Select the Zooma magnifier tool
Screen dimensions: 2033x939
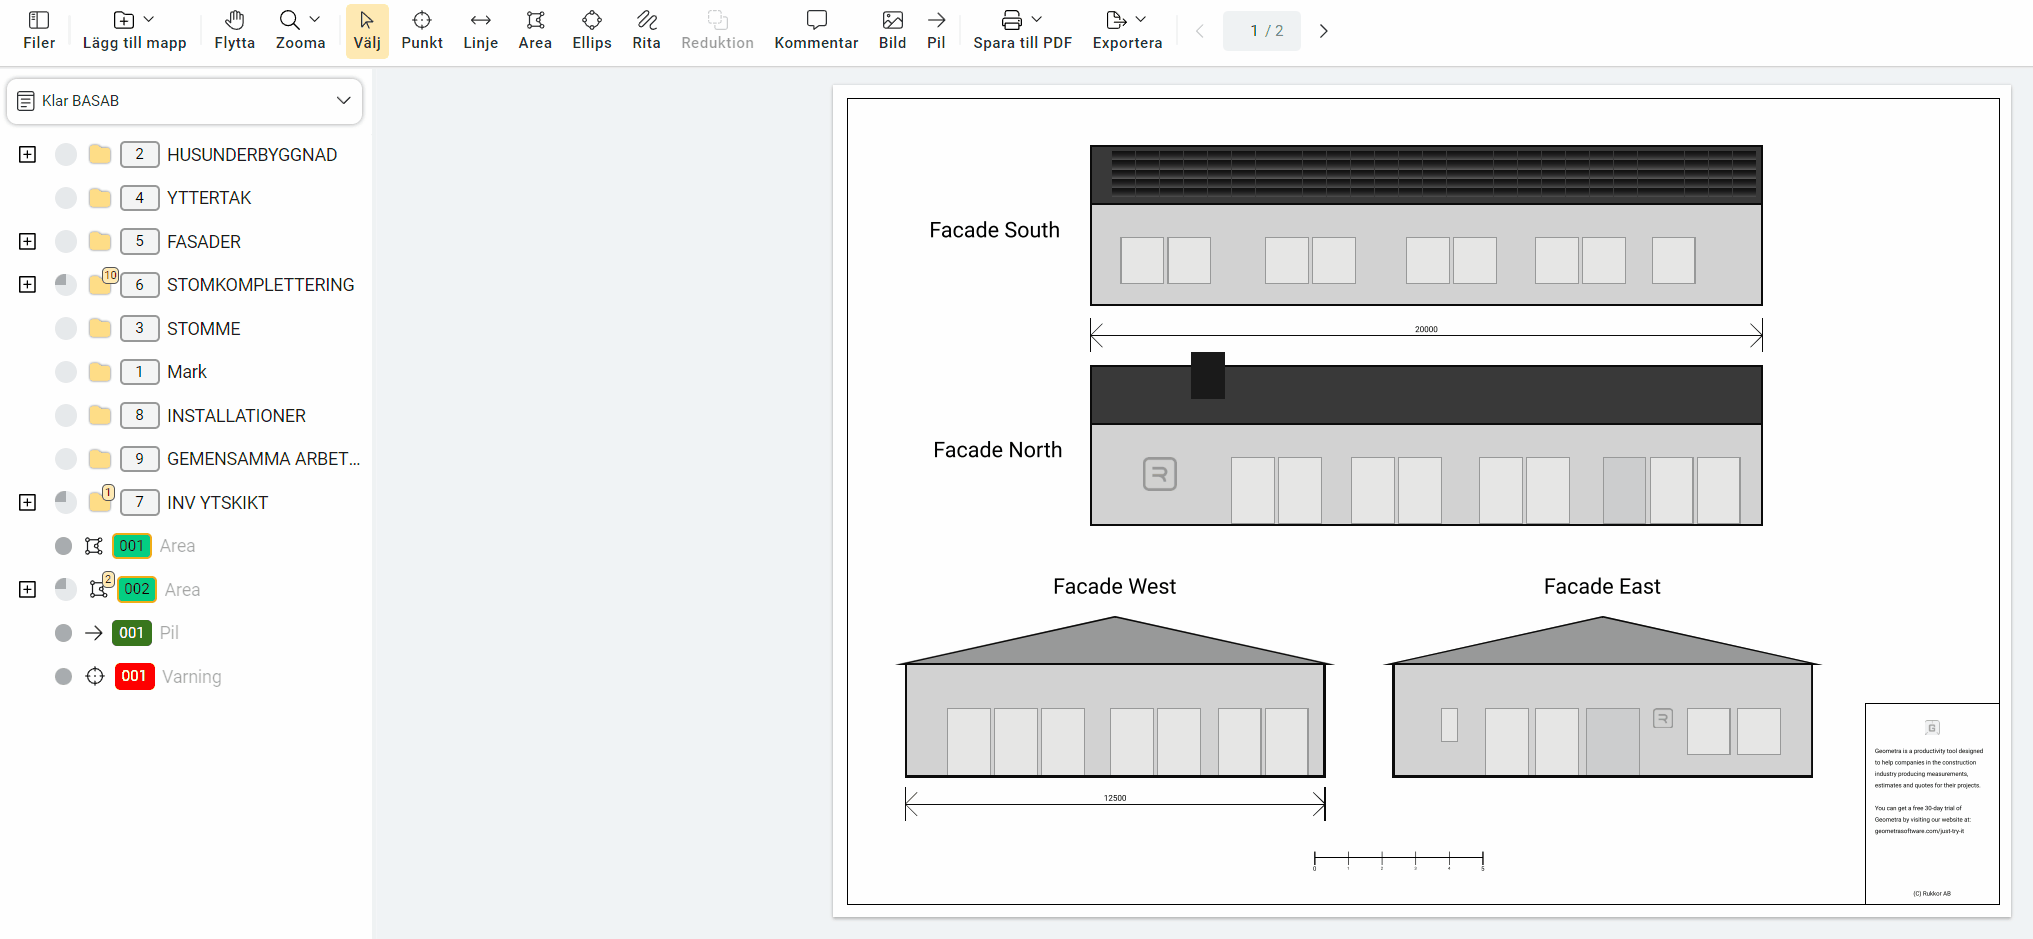pyautogui.click(x=289, y=20)
